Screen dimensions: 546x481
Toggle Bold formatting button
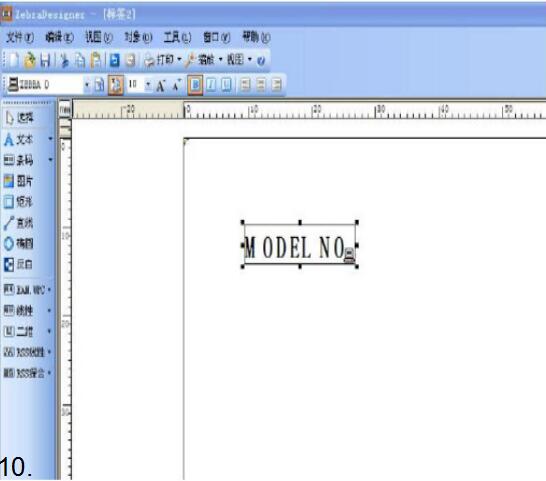coord(195,85)
